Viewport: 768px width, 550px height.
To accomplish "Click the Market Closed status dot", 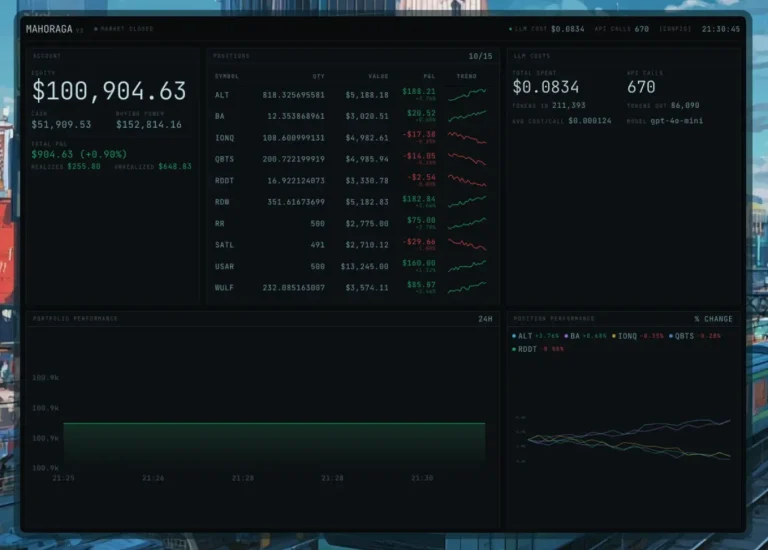I will point(96,29).
